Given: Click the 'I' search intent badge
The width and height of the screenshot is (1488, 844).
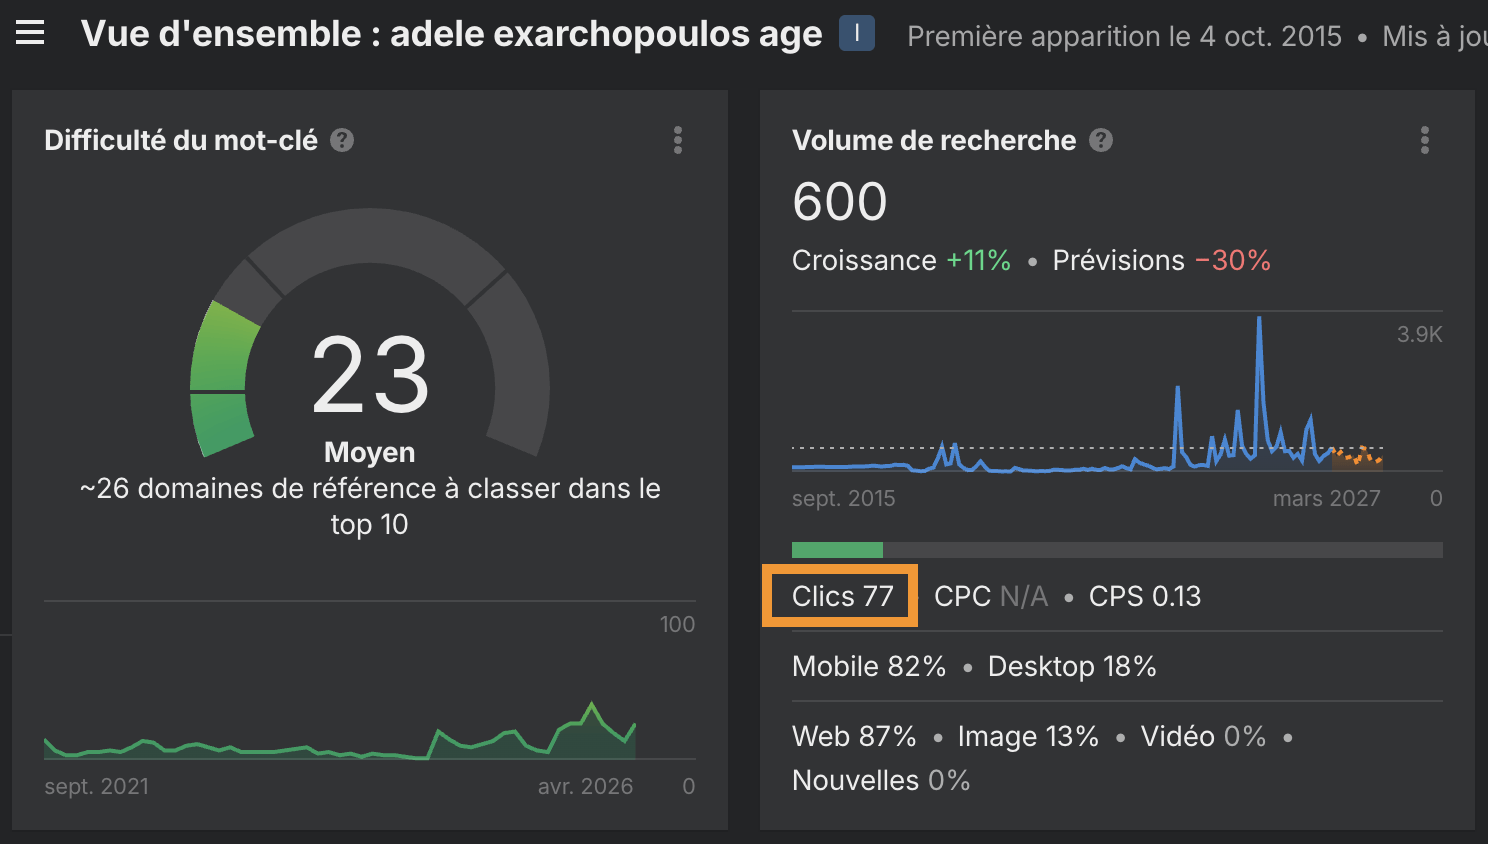Looking at the screenshot, I should 856,33.
